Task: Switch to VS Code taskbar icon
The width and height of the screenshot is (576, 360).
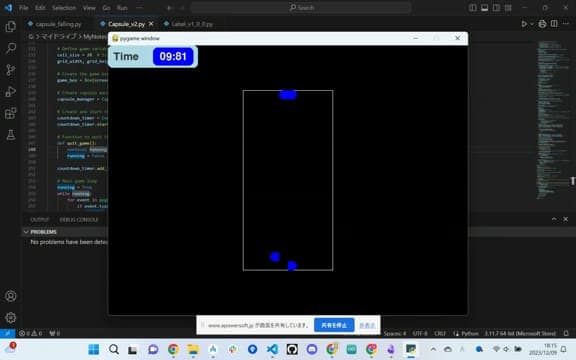Action: pos(272,349)
